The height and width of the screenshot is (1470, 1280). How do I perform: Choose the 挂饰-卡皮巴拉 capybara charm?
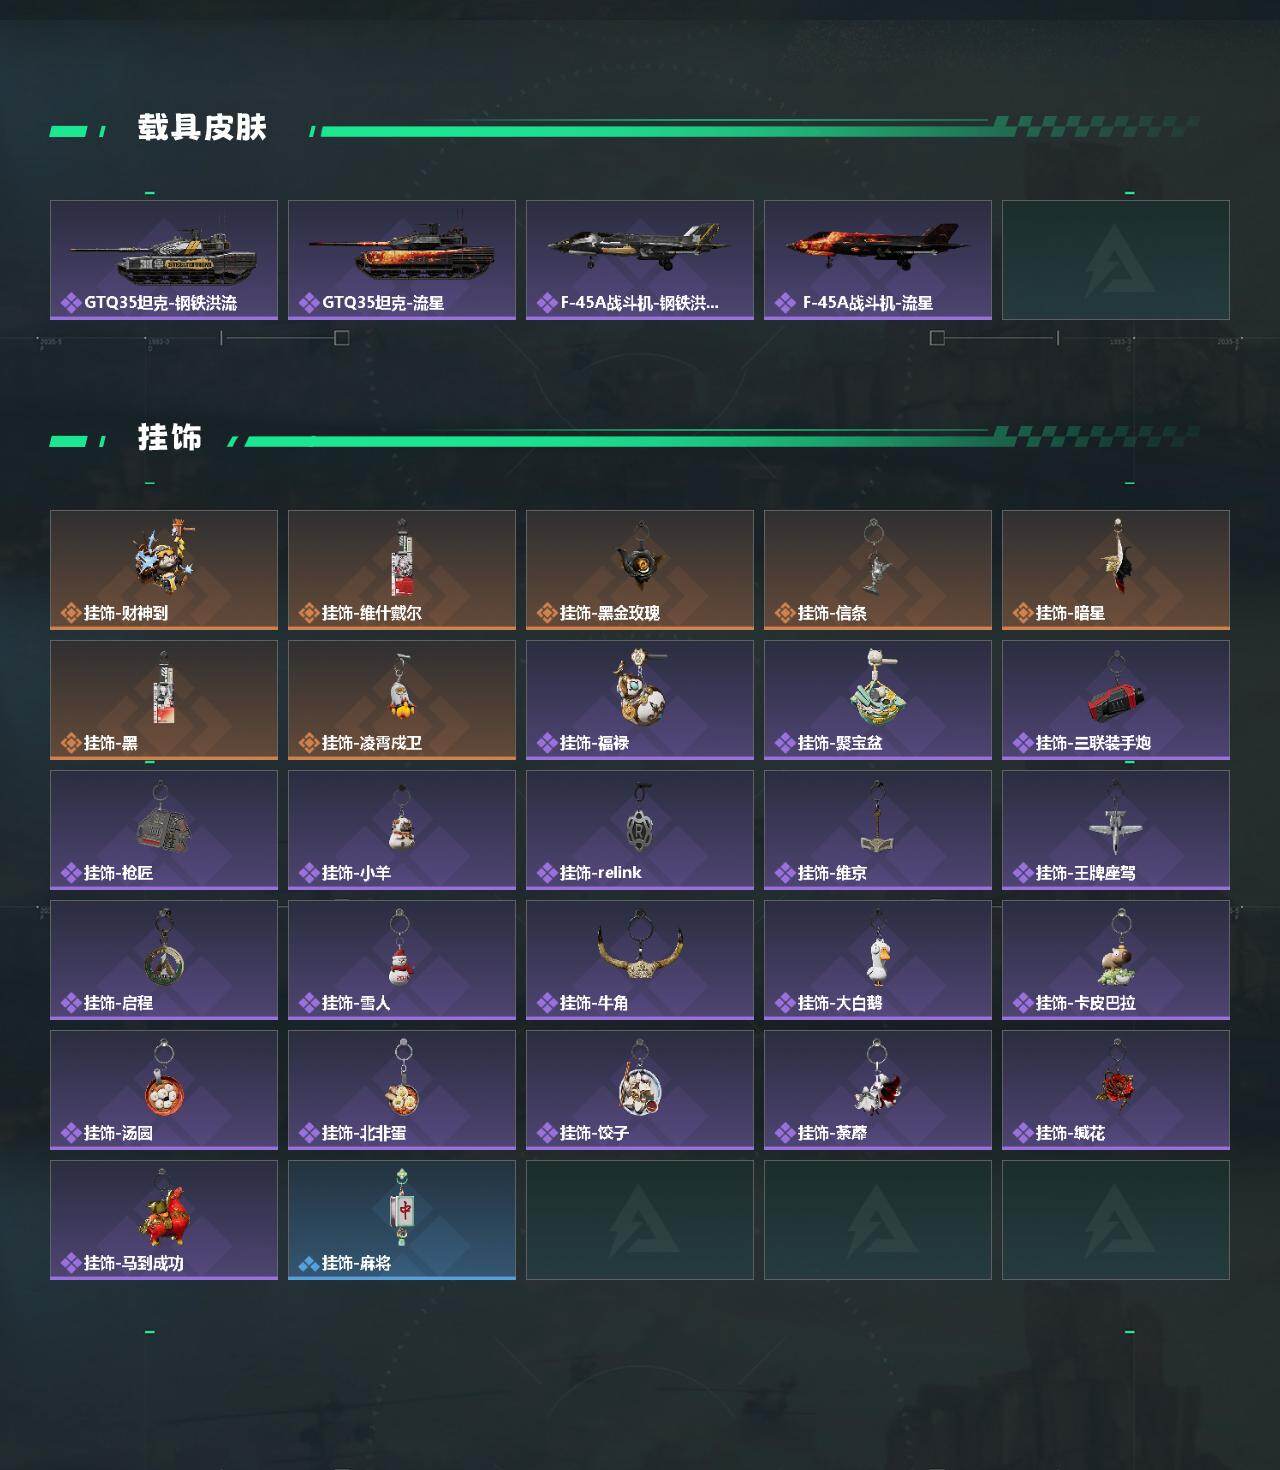1116,960
